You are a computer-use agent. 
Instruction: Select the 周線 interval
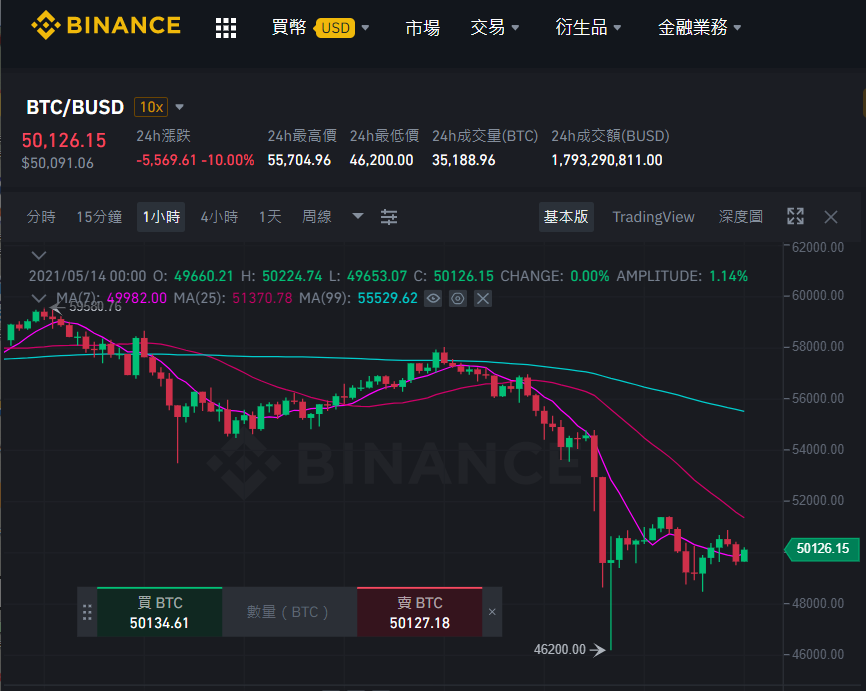click(317, 217)
